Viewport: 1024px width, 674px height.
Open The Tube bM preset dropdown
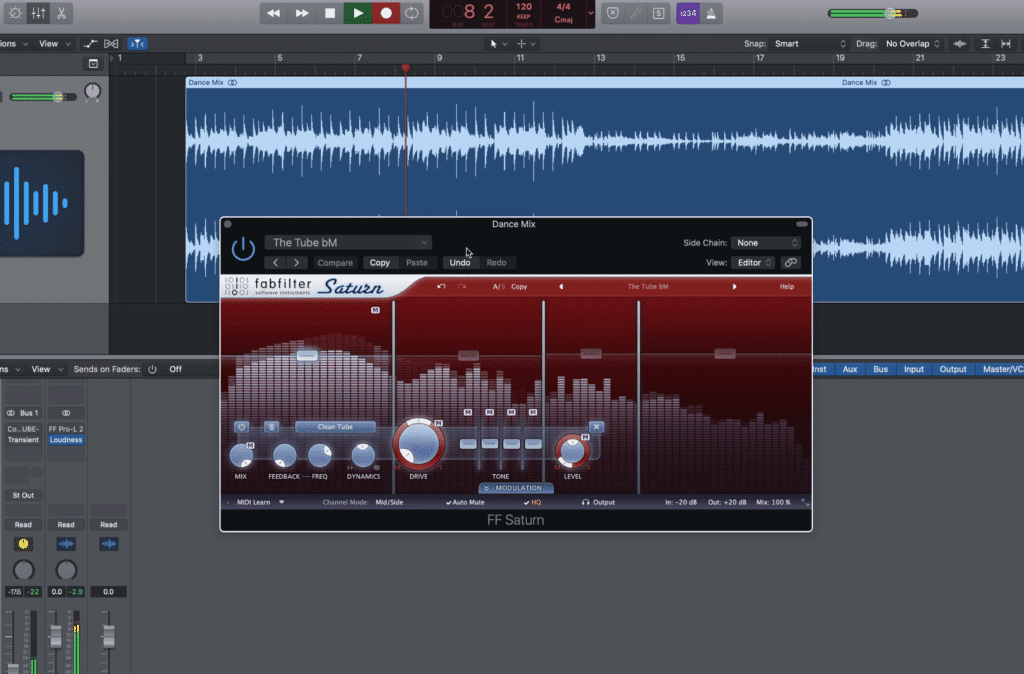348,242
